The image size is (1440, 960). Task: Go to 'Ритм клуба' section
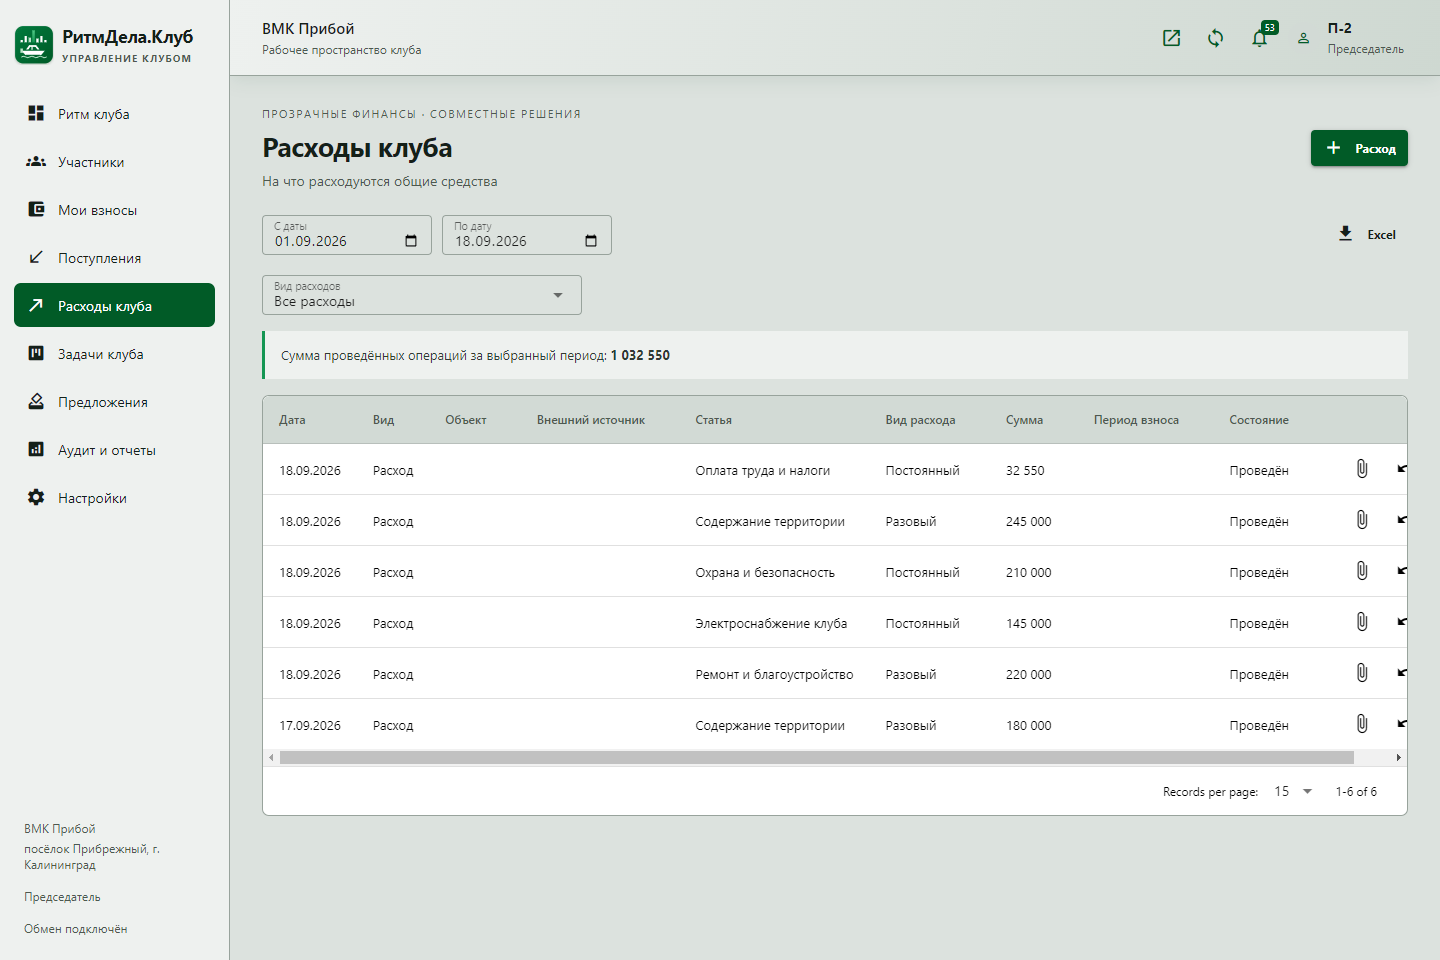pyautogui.click(x=114, y=114)
